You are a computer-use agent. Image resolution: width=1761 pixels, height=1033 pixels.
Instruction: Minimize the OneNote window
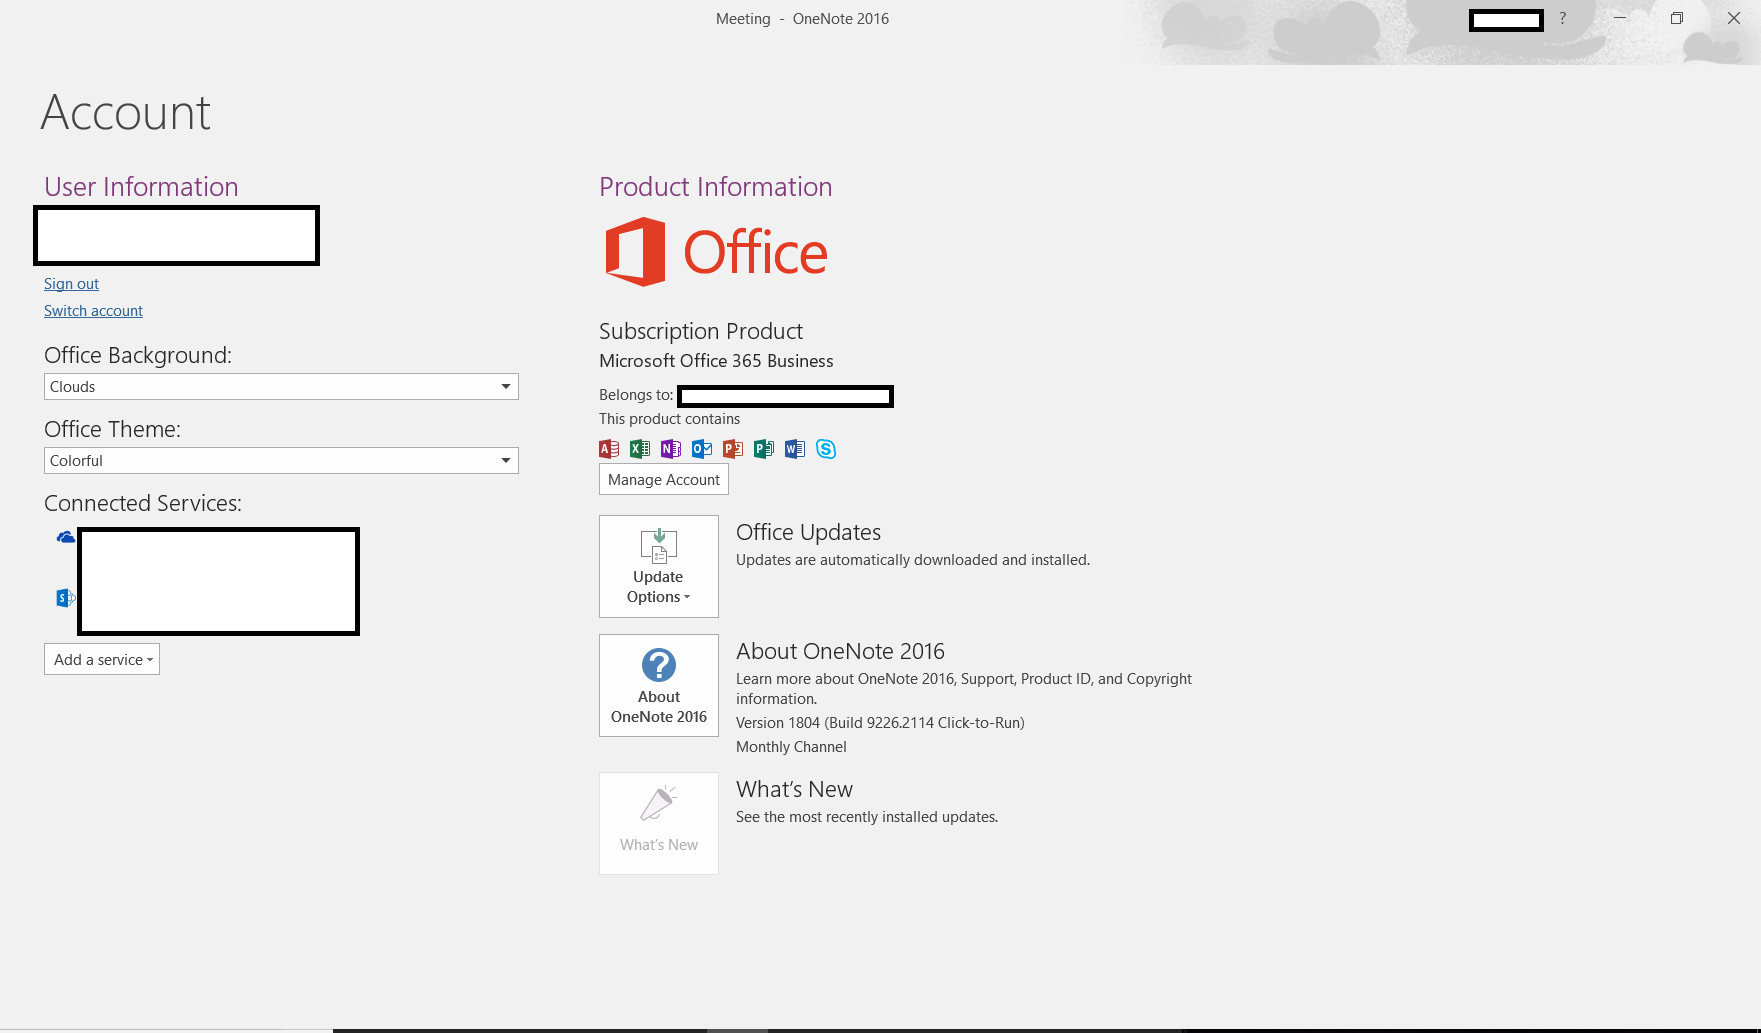click(1620, 18)
